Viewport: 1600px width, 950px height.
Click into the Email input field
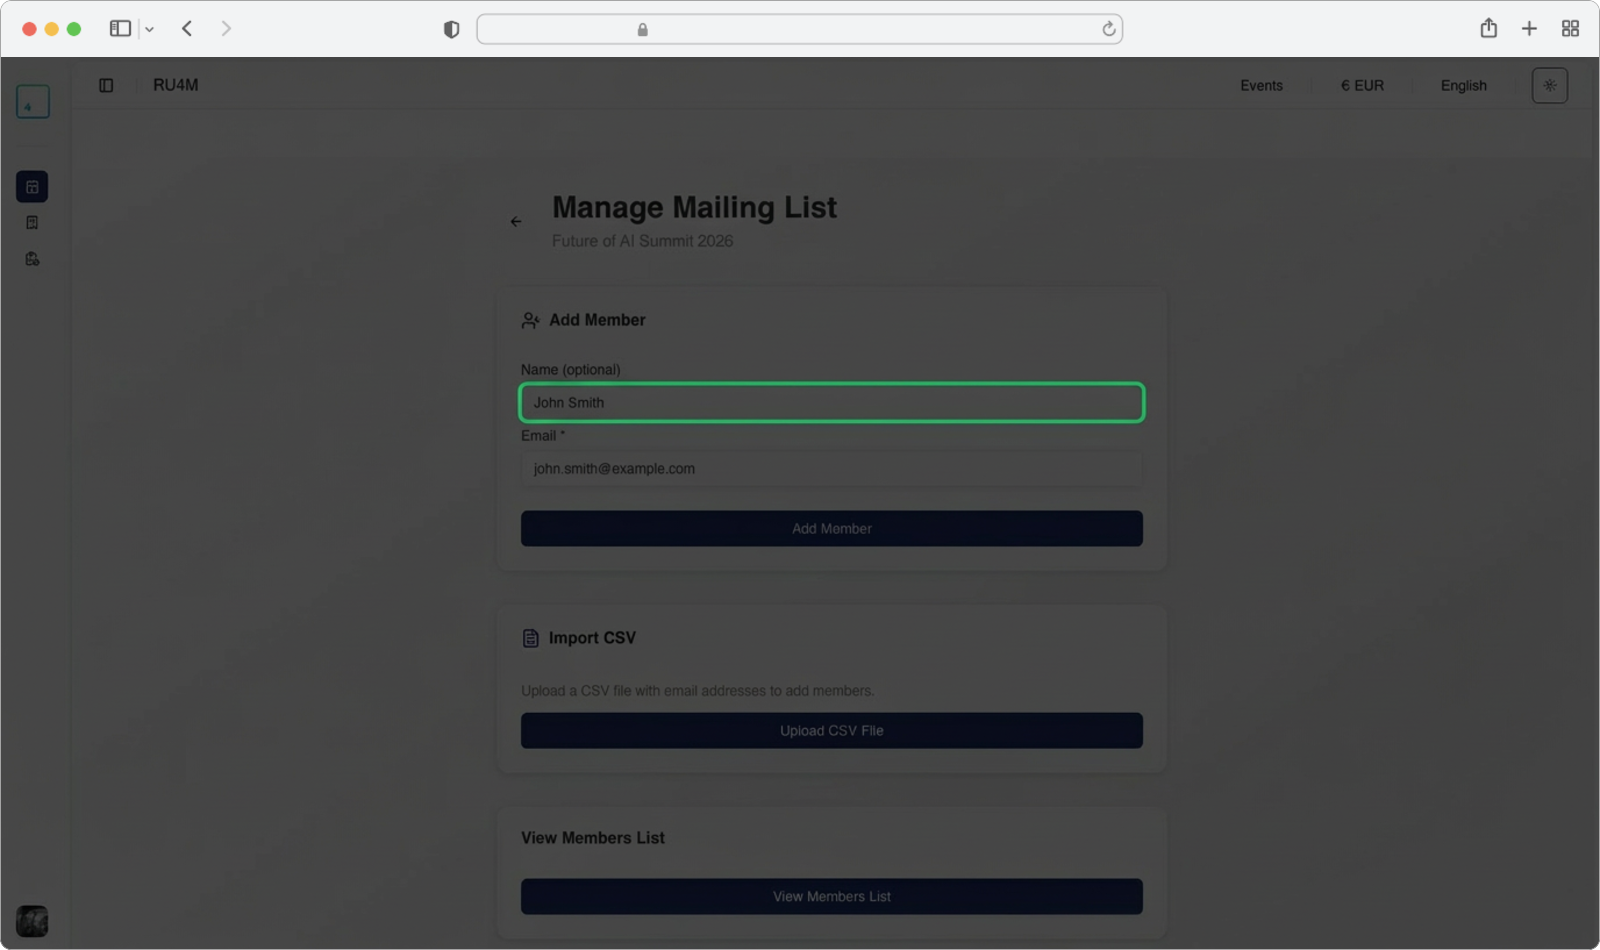pos(831,469)
